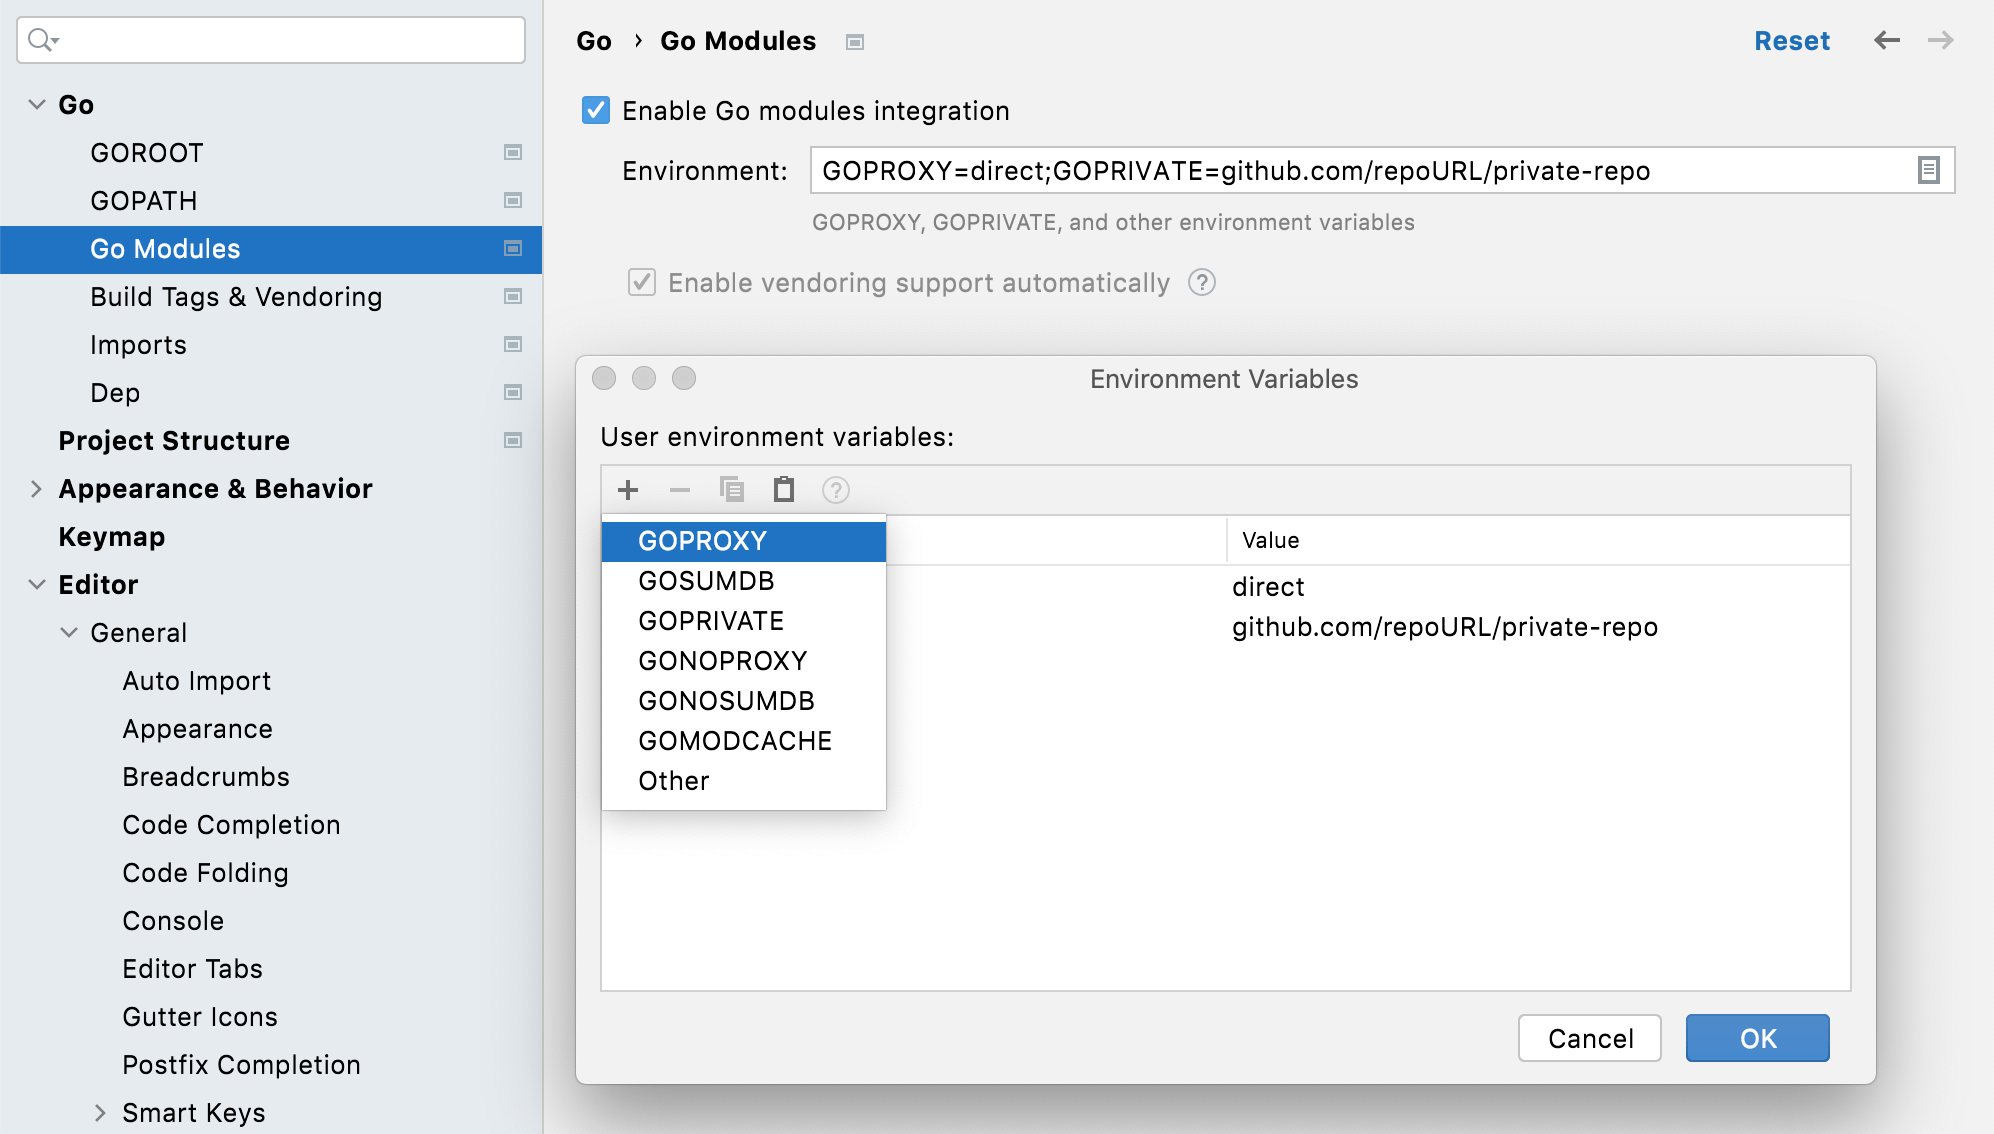Click the Value column header
Image resolution: width=1994 pixels, height=1134 pixels.
[1538, 540]
